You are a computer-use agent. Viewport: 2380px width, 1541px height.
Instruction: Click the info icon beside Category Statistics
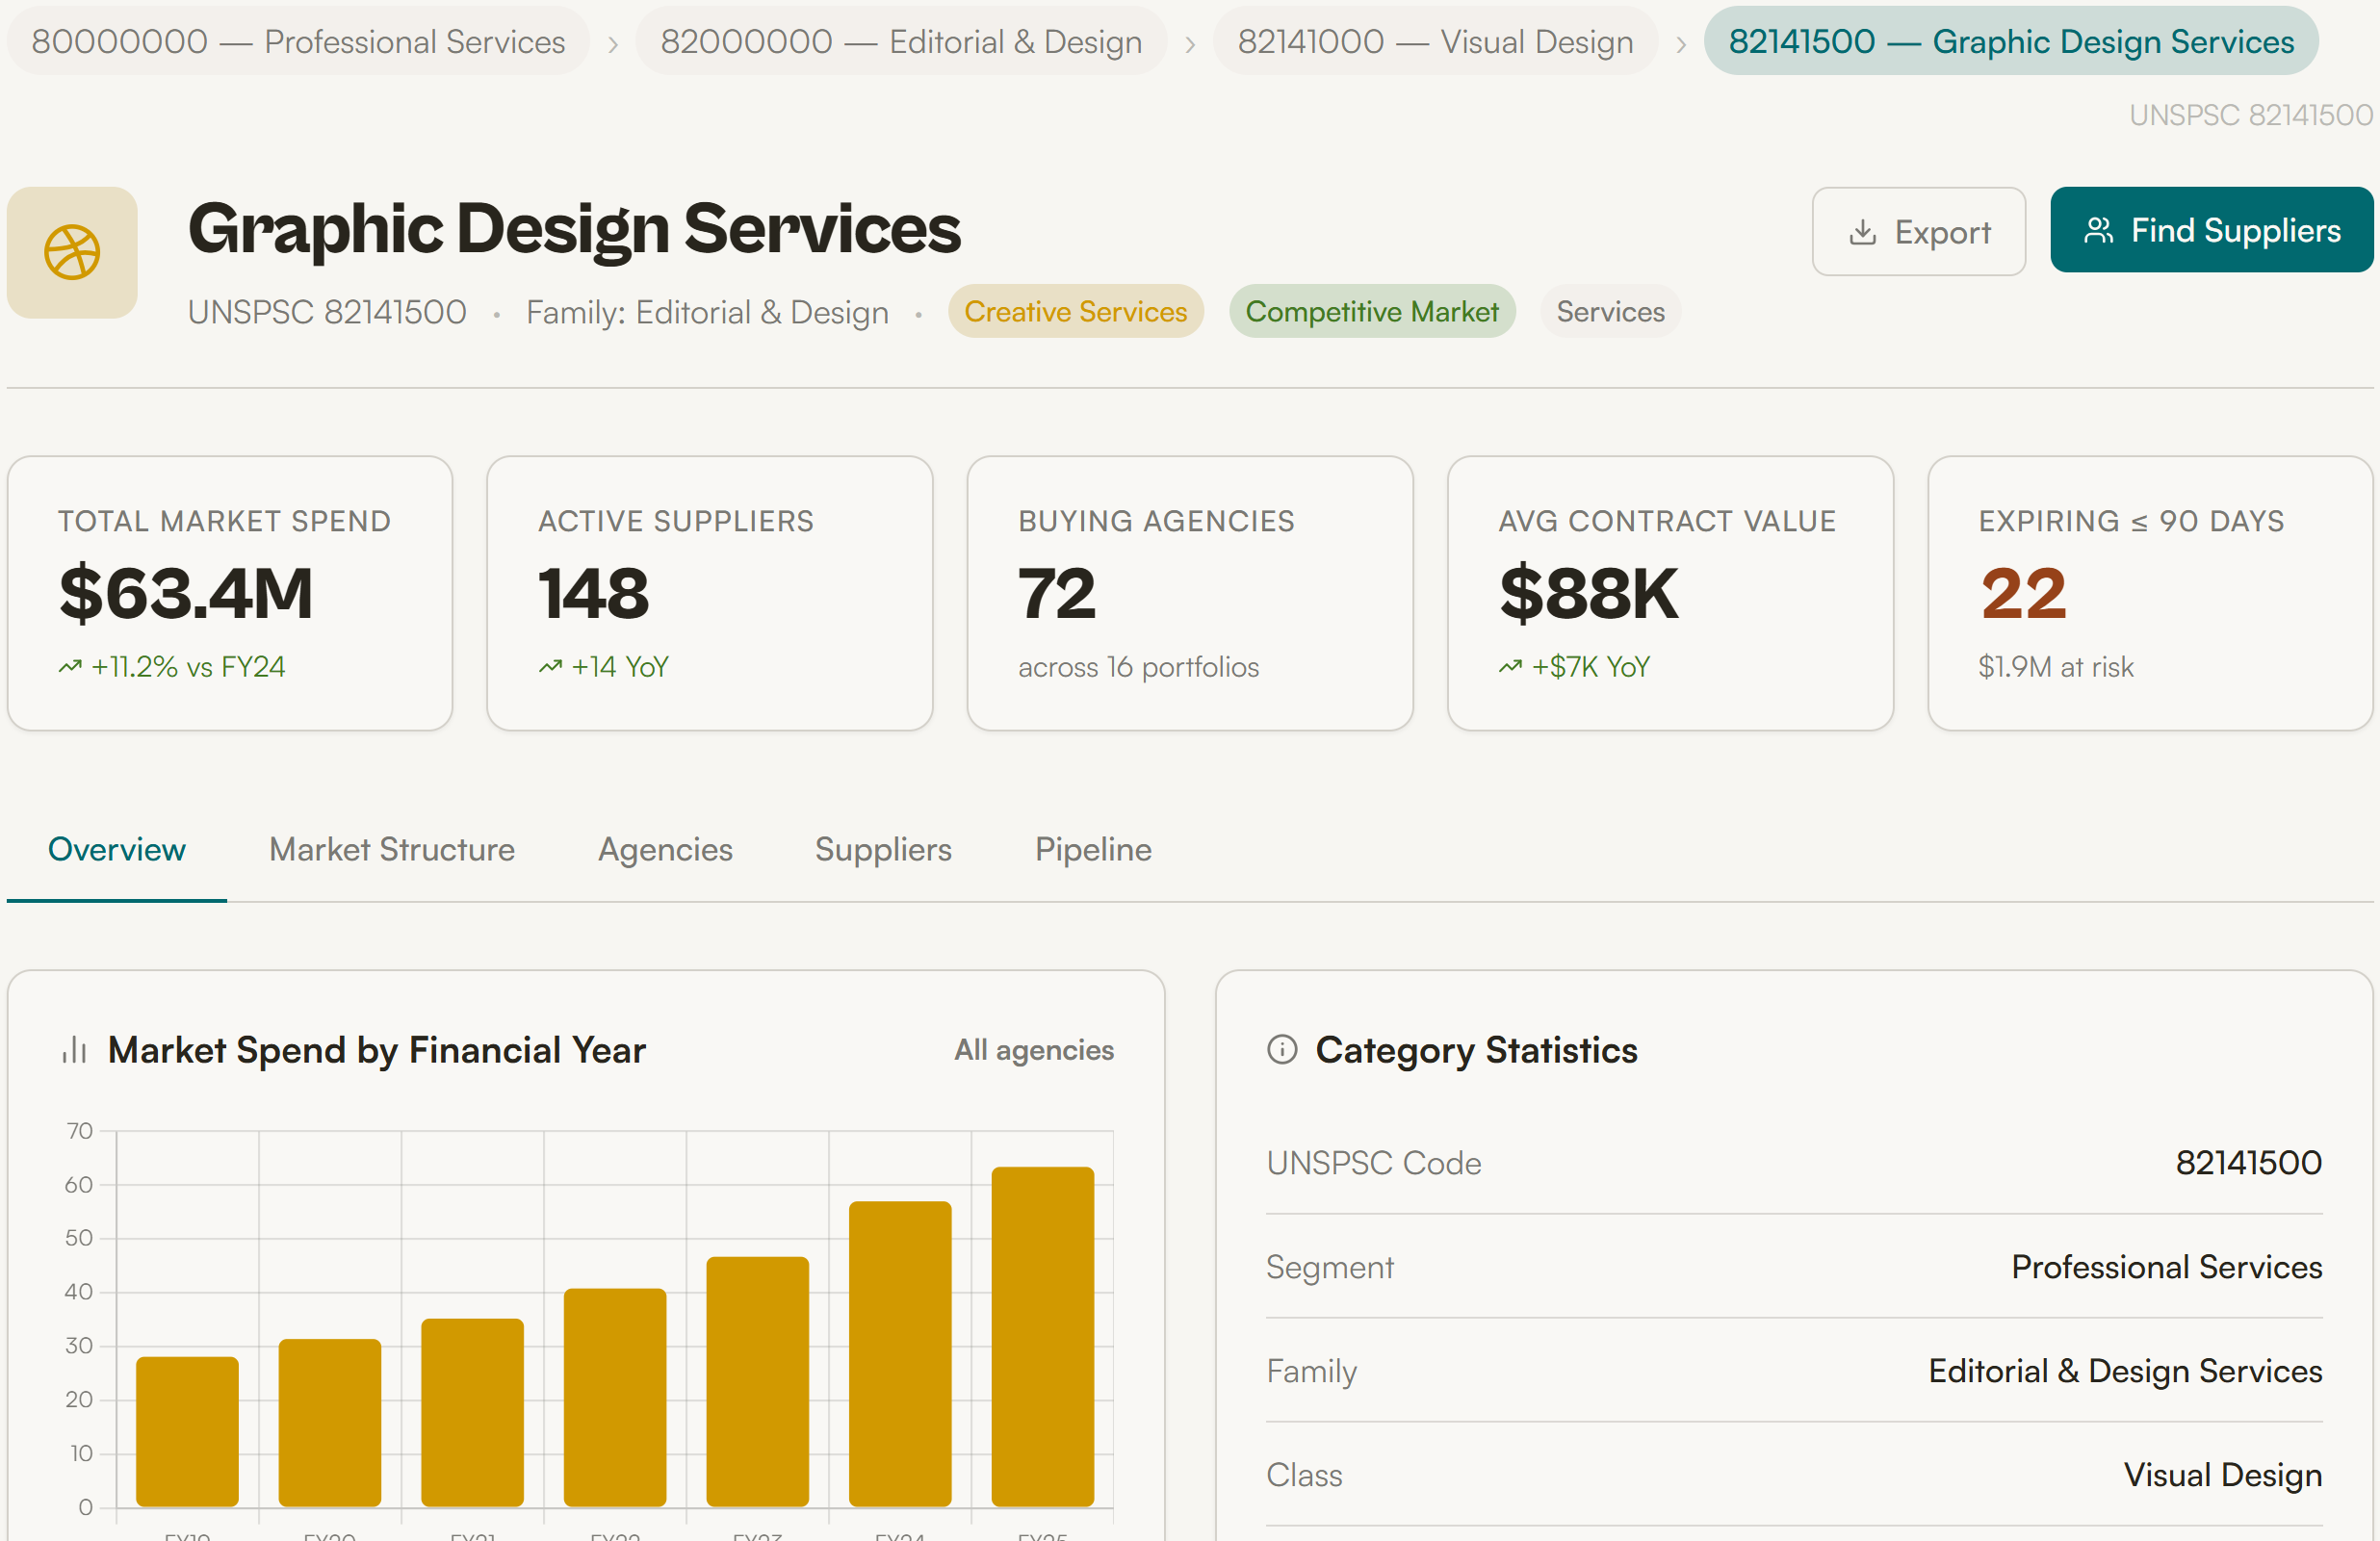point(1282,1049)
